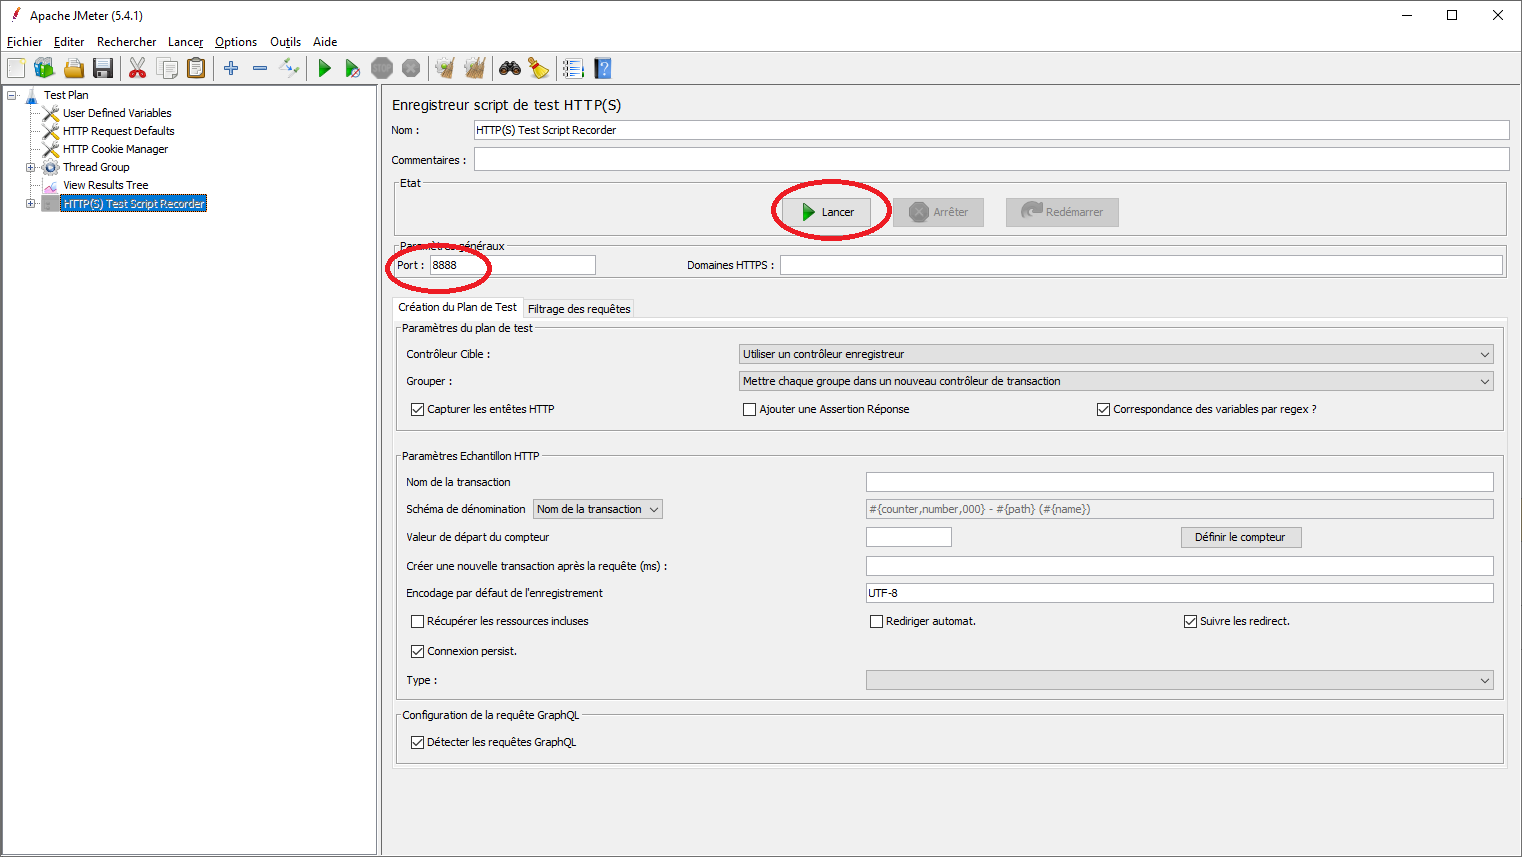Expand HTTP(S) Test Script Recorder node
This screenshot has width=1522, height=857.
tap(31, 203)
